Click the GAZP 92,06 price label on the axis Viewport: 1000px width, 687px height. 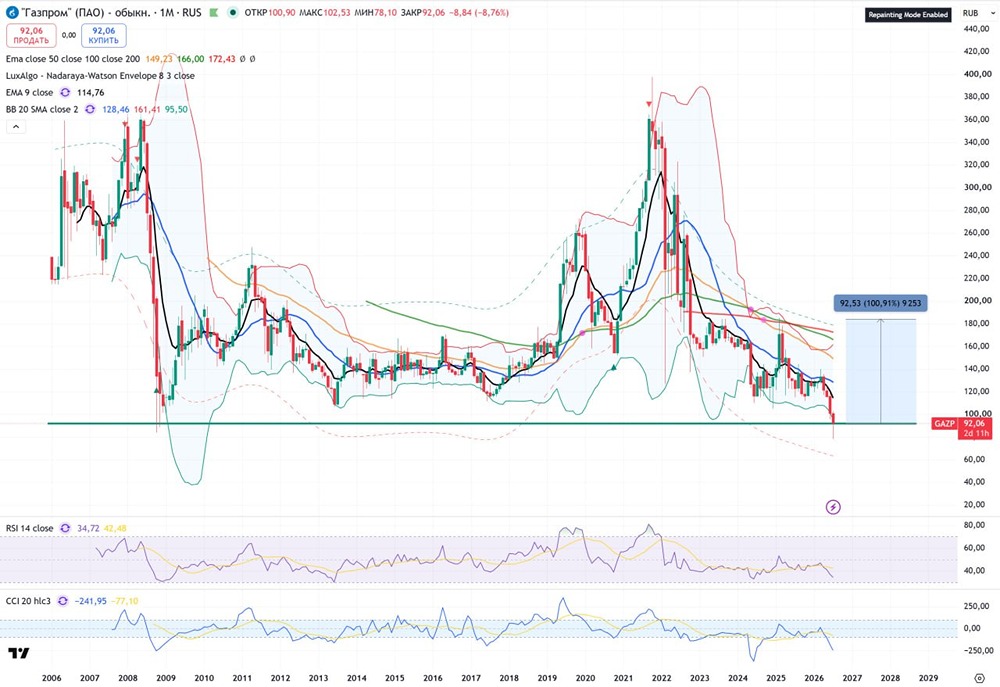click(962, 428)
